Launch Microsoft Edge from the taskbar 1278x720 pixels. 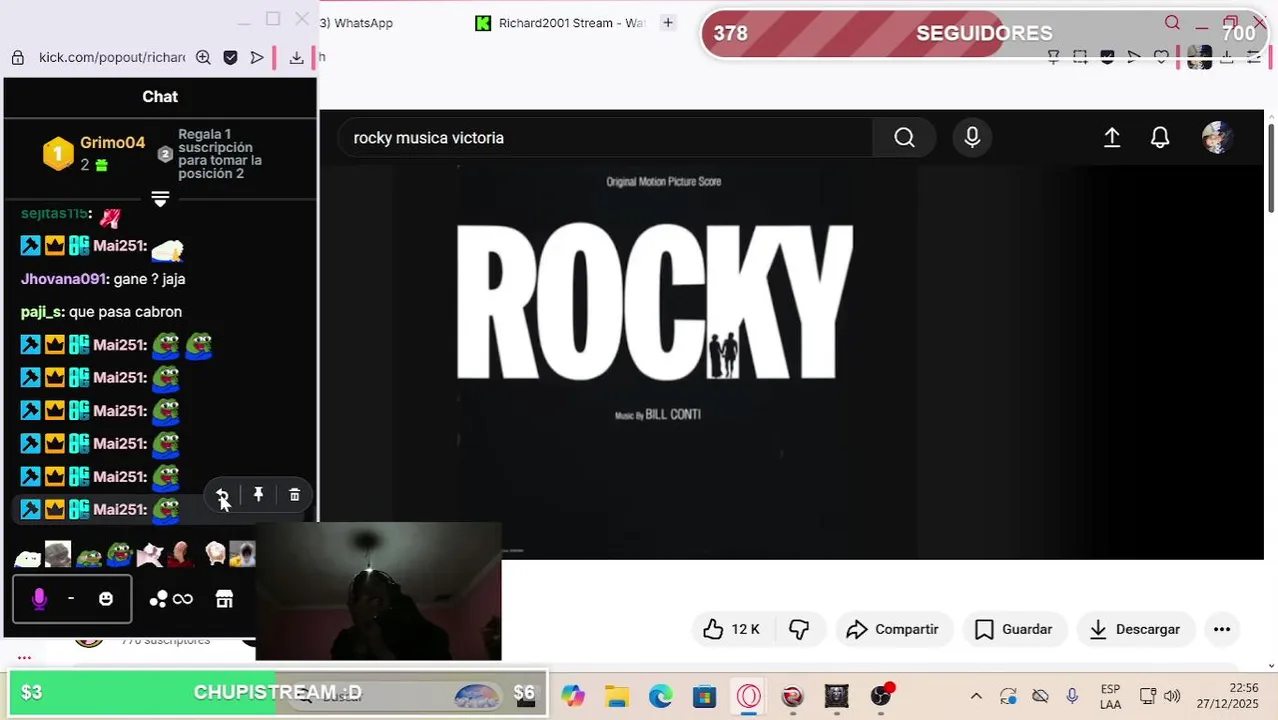tap(661, 696)
